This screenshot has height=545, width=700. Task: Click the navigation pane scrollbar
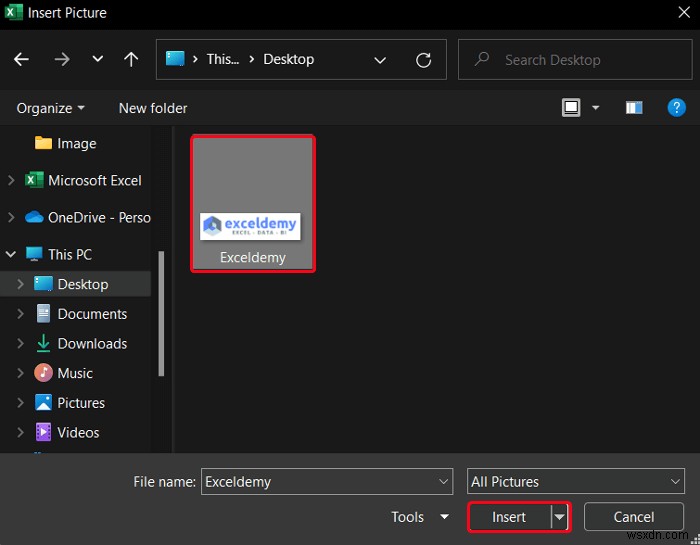click(x=161, y=314)
